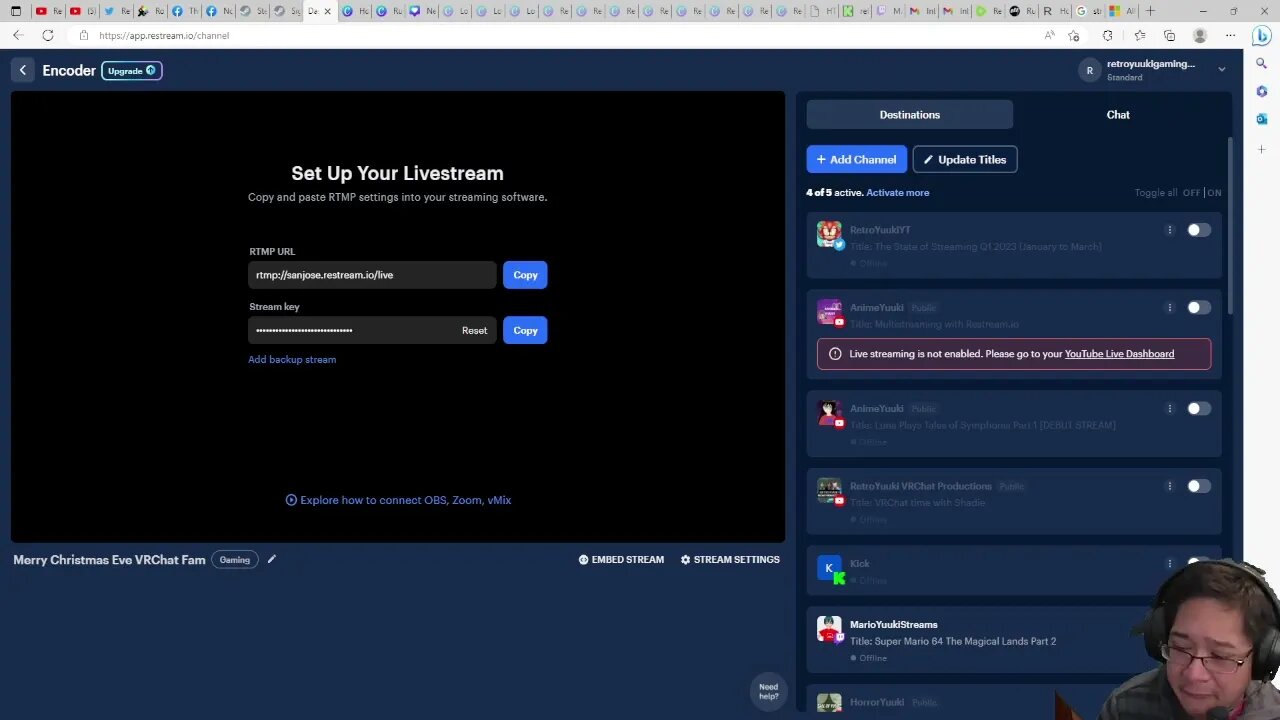
Task: Open Explore how to connect OBS link
Action: coord(398,500)
